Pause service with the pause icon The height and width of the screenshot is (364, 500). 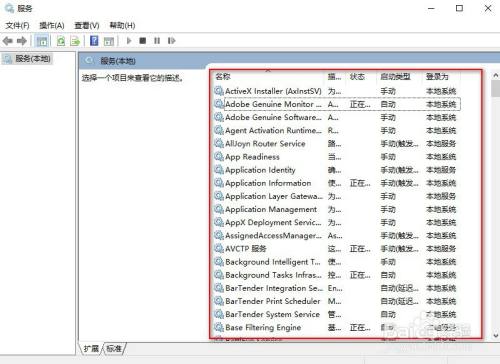pos(157,41)
